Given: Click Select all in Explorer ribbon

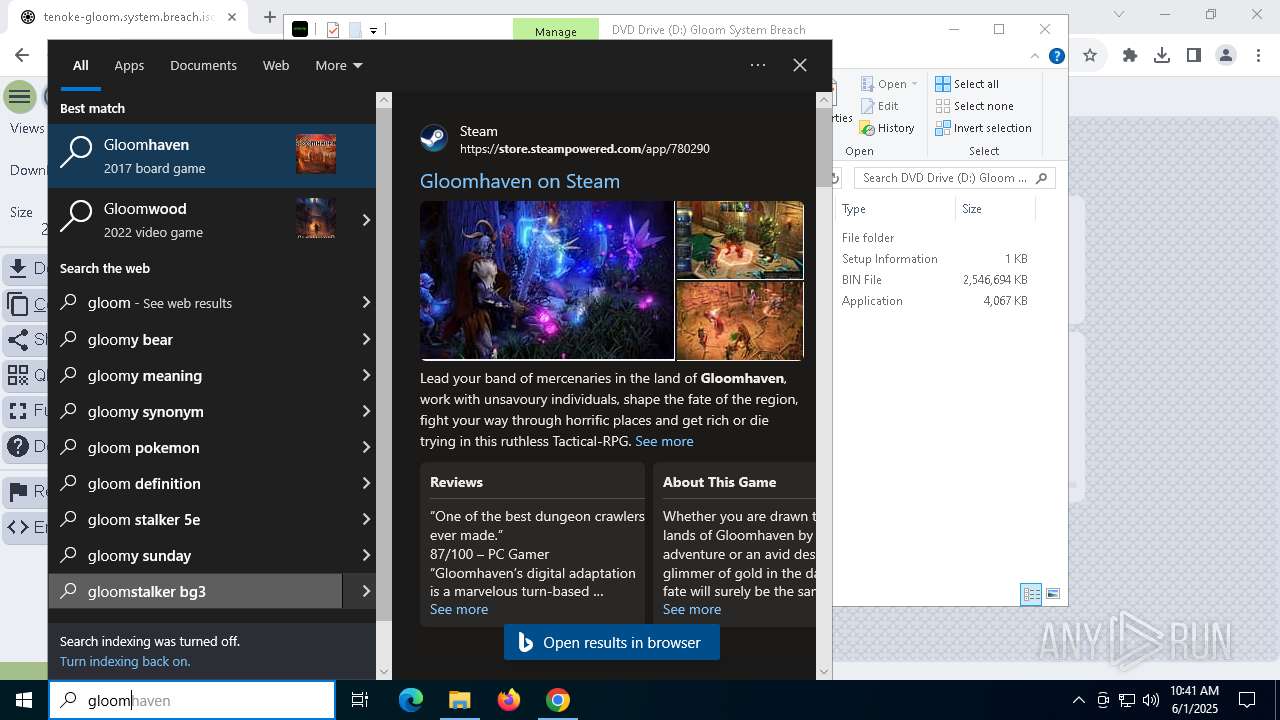Looking at the screenshot, I should point(967,84).
